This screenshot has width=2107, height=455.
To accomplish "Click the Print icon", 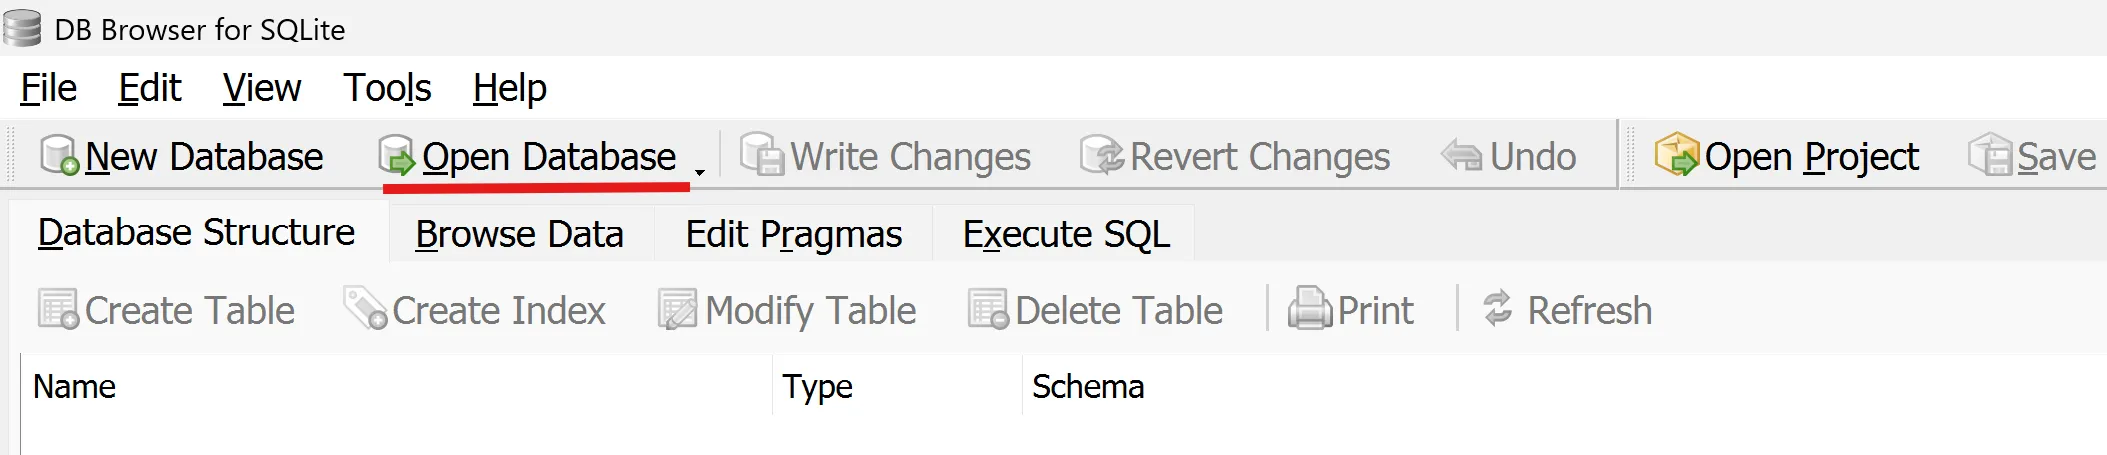I will [1309, 309].
